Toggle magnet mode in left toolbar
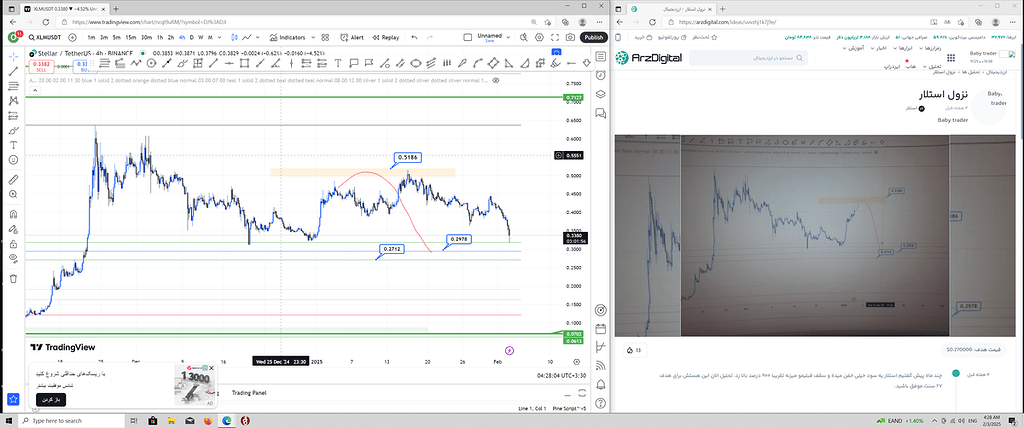 tap(13, 214)
